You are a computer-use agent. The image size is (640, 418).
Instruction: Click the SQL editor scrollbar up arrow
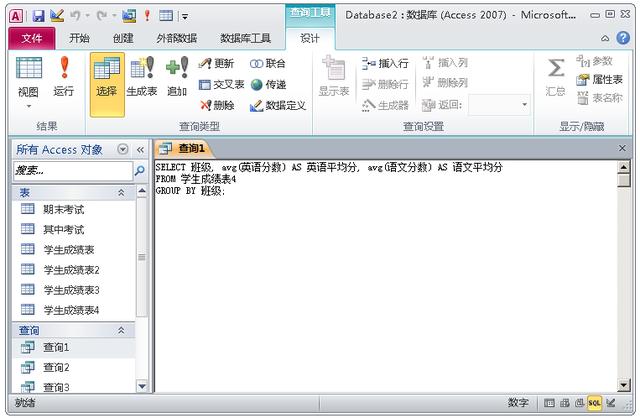click(624, 167)
